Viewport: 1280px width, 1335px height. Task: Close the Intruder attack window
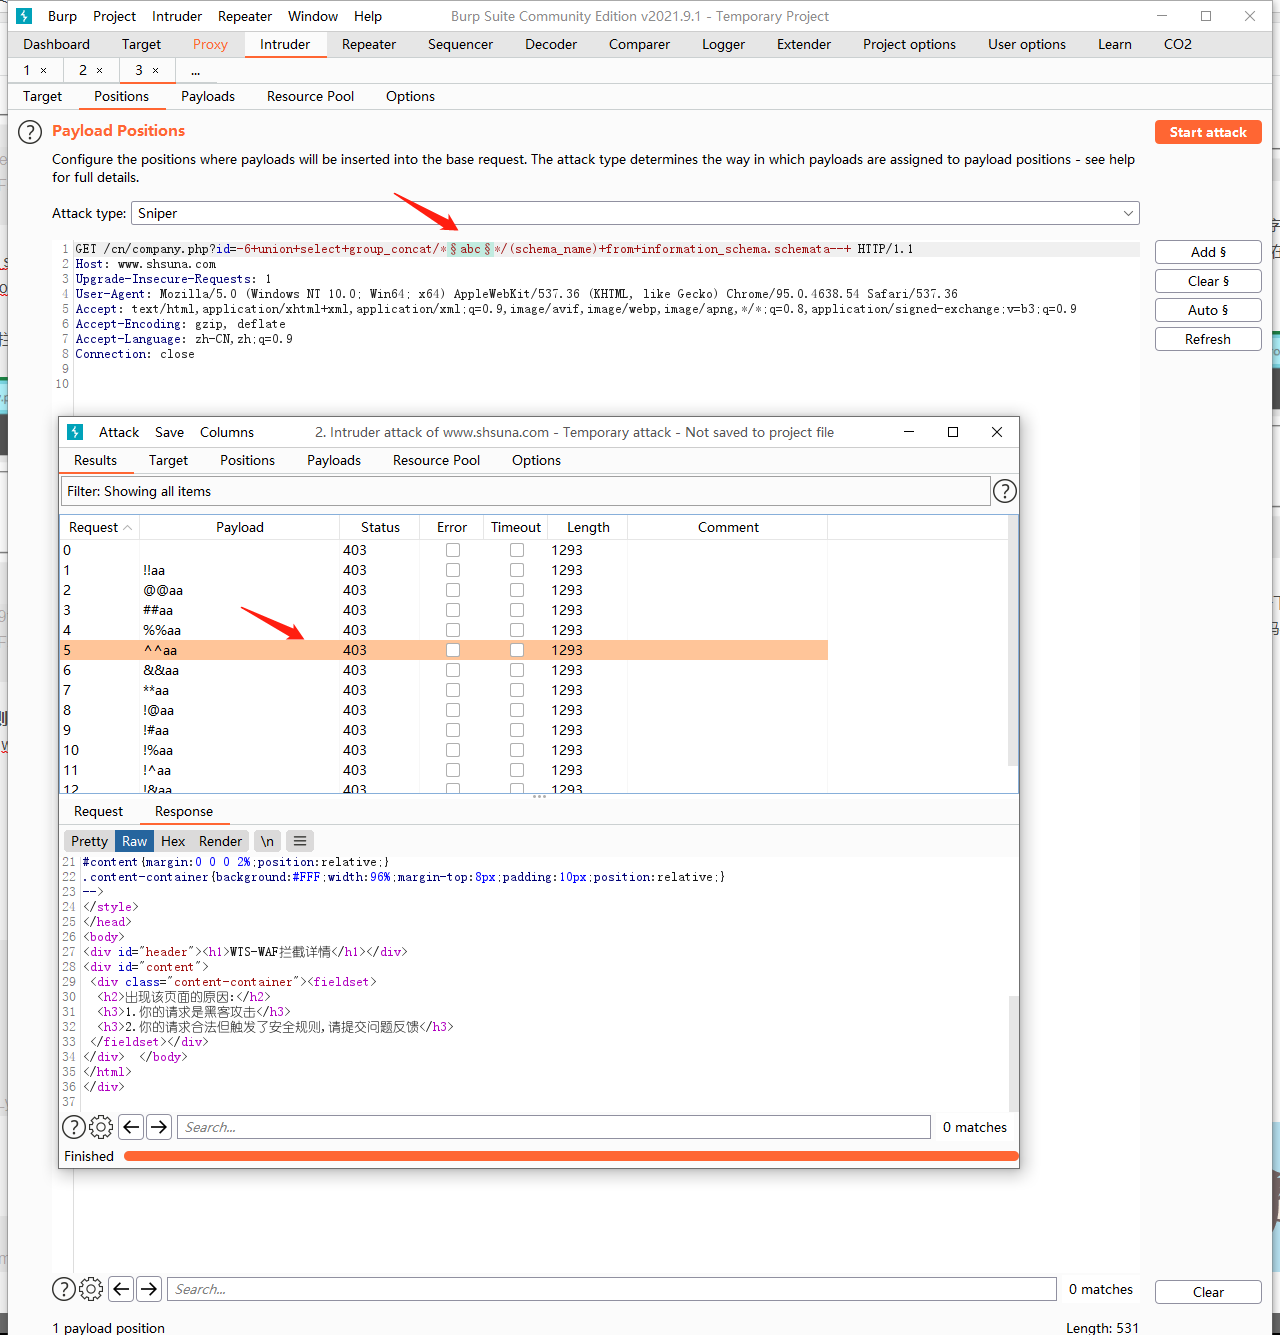(x=997, y=432)
